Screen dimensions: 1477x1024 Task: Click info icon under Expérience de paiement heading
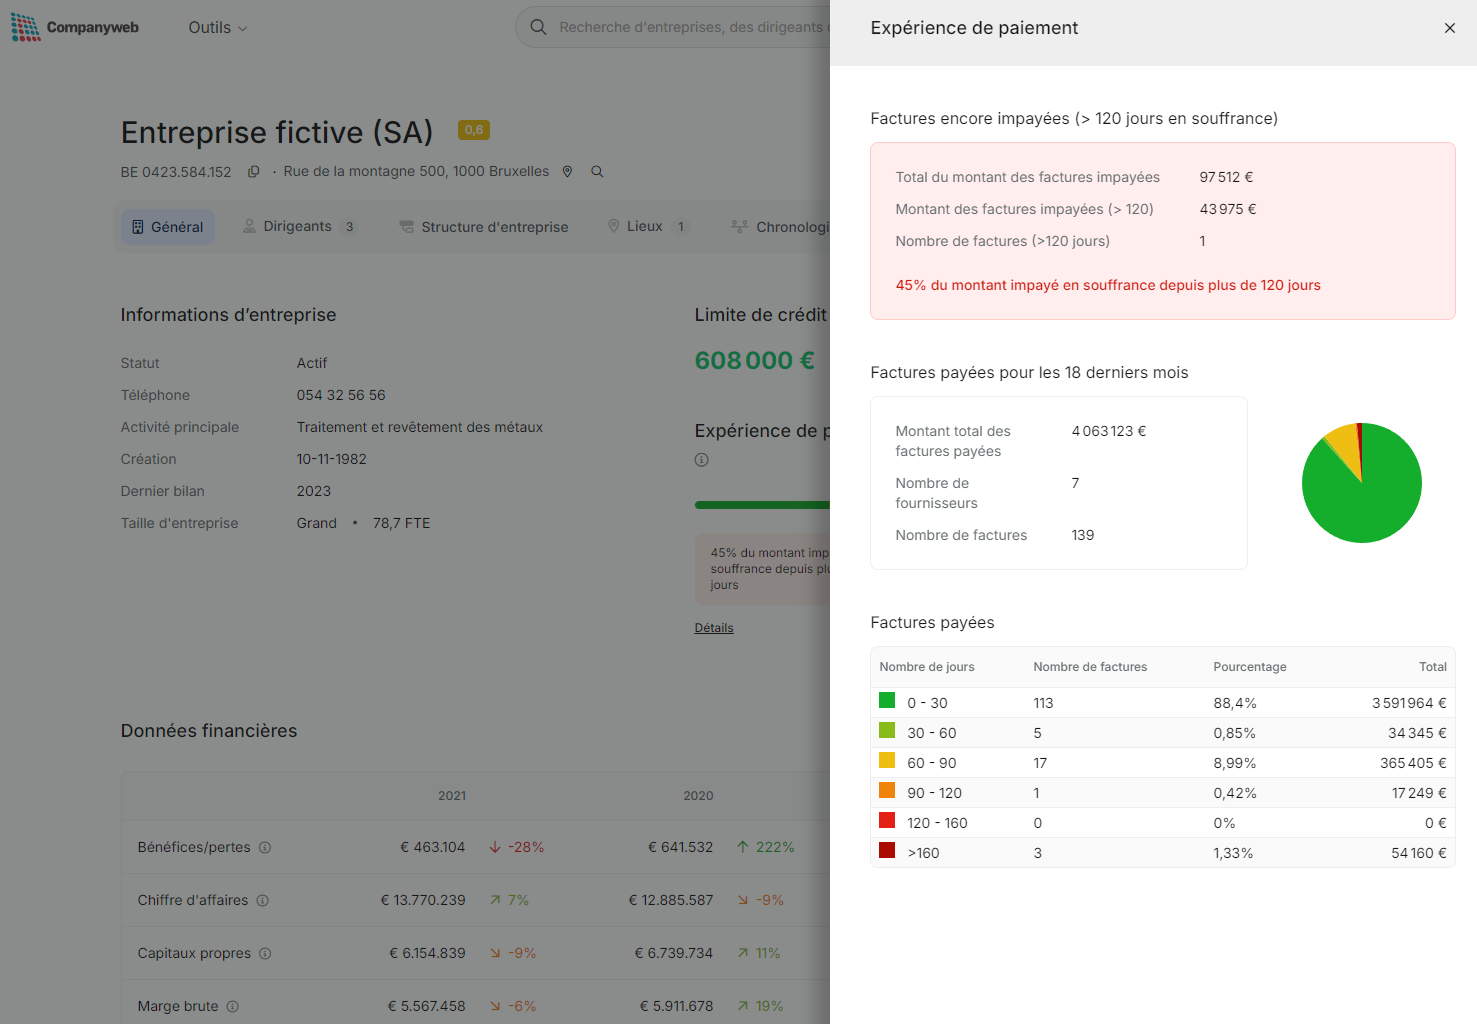(702, 460)
